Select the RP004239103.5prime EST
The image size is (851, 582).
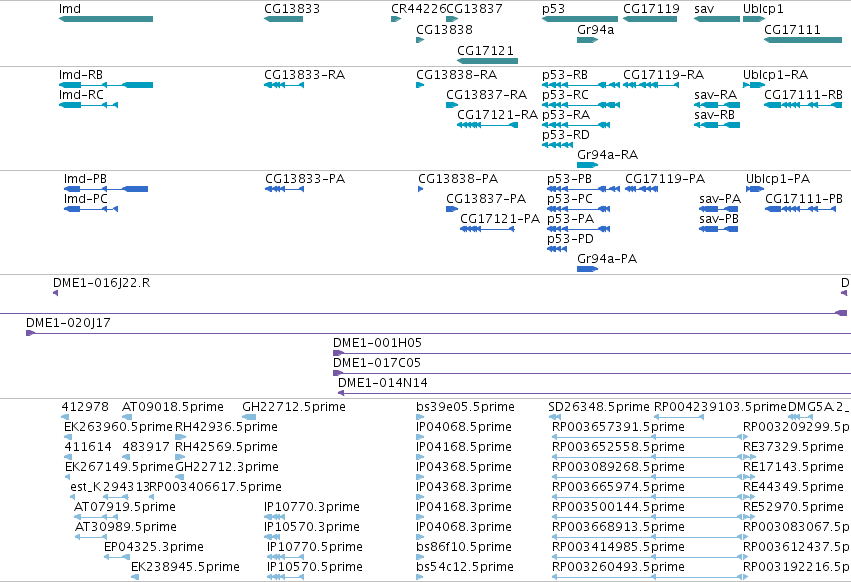[x=679, y=417]
